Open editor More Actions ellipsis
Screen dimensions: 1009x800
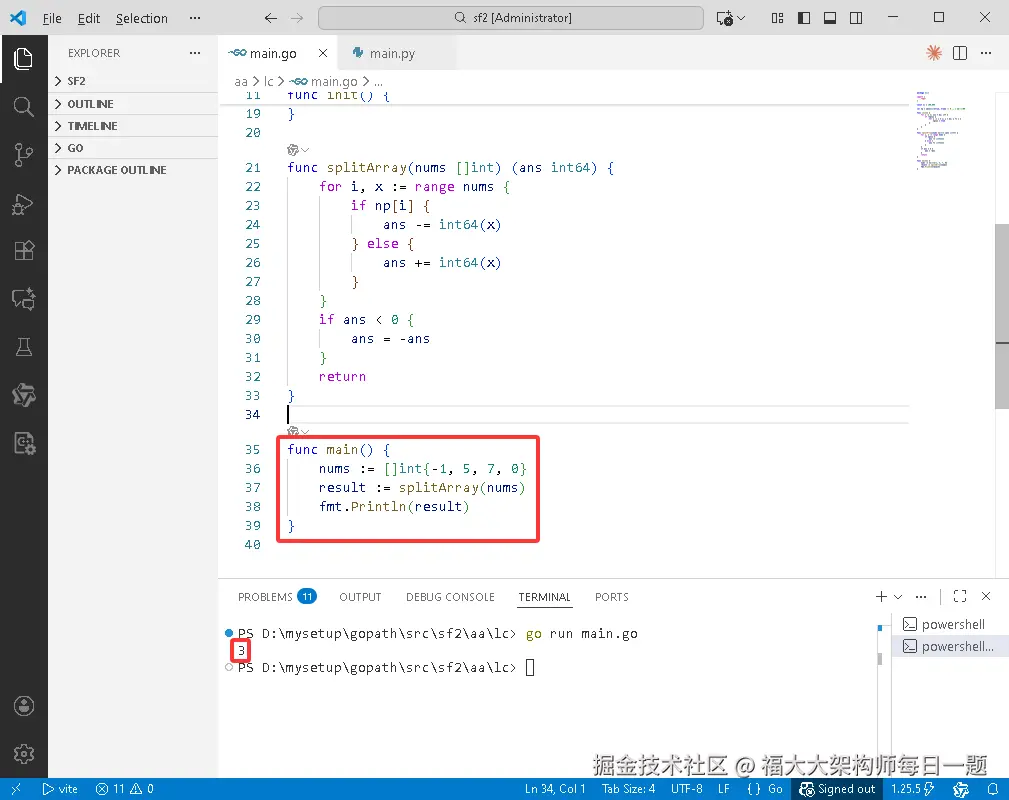tap(986, 53)
